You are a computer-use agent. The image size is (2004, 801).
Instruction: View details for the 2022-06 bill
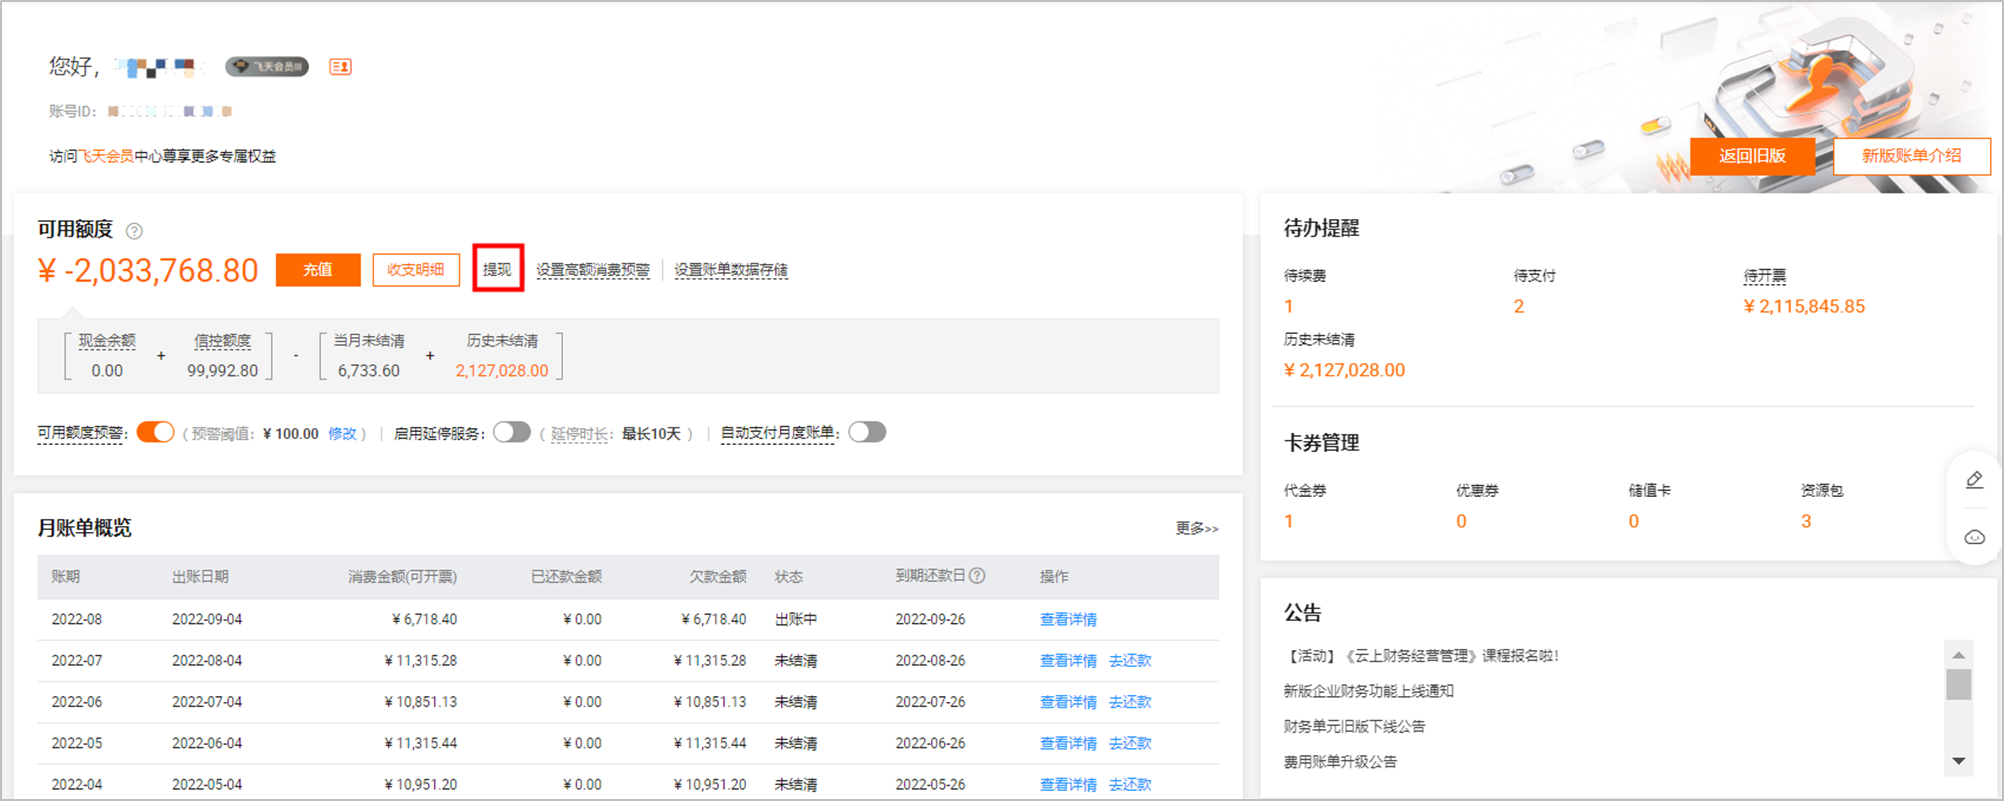1068,702
